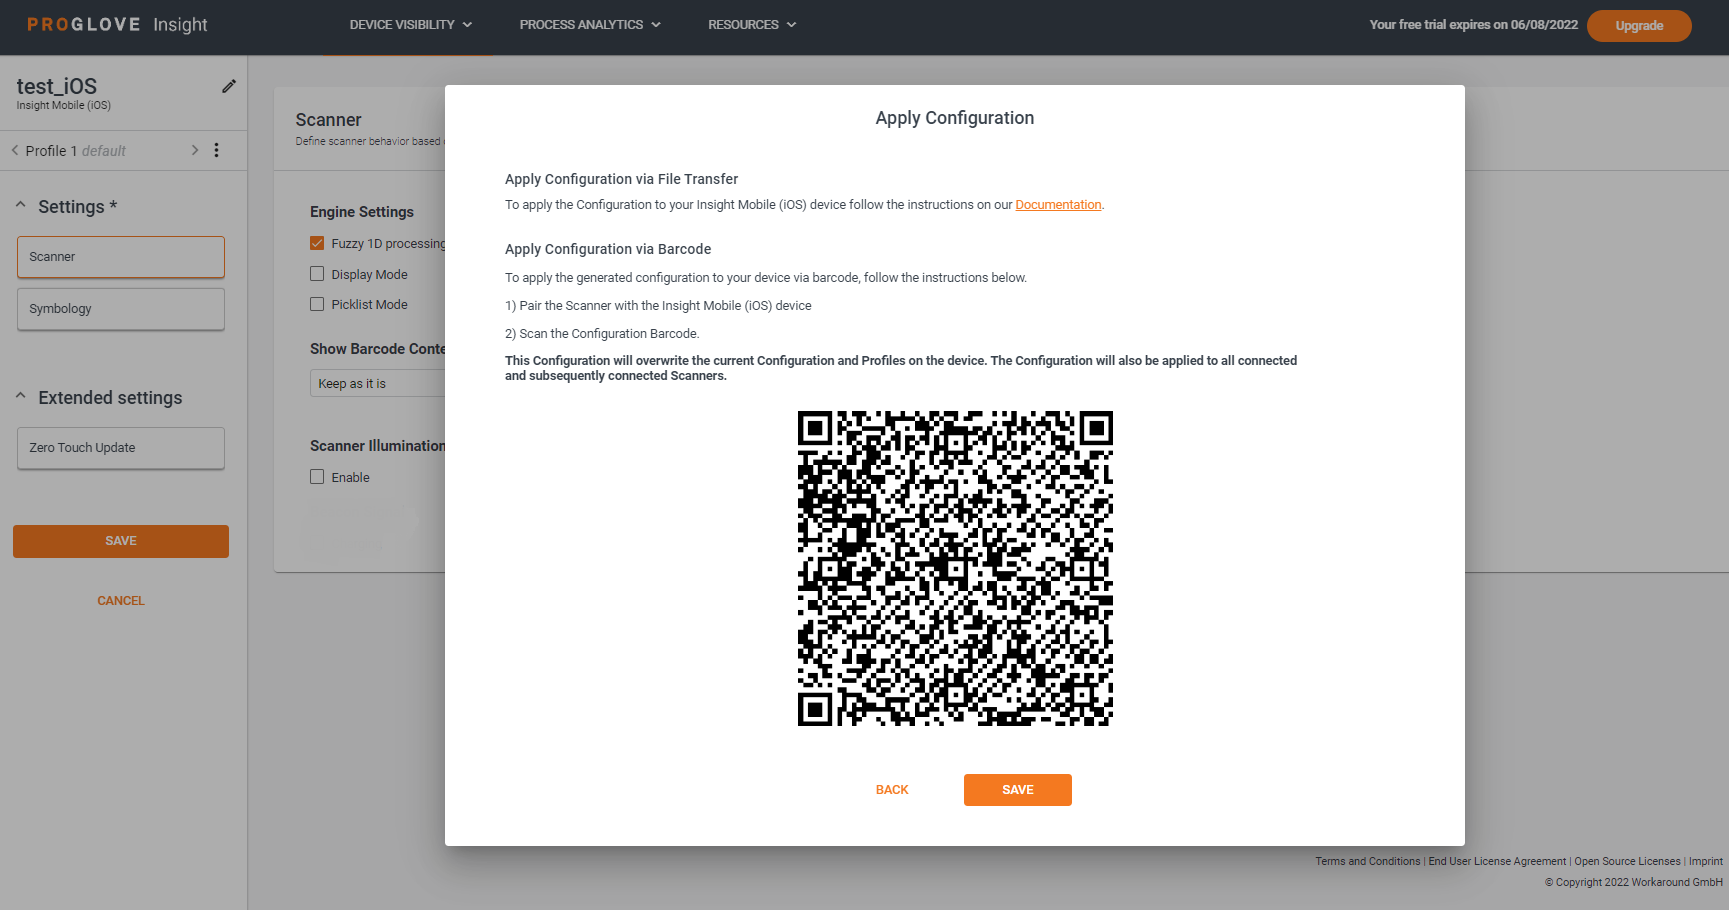Screen dimensions: 1729x910
Task: Open End User License Agreement link
Action: tap(1497, 861)
